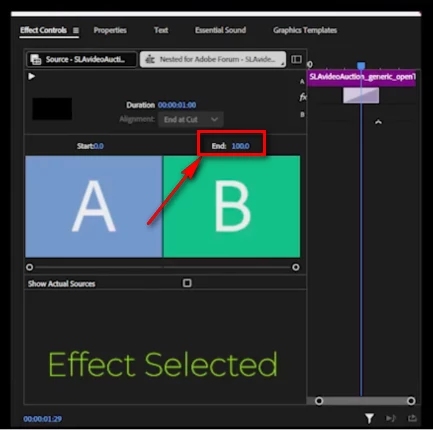Screen dimensions: 433x430
Task: Click the small upward caret below transition block
Action: pos(378,122)
